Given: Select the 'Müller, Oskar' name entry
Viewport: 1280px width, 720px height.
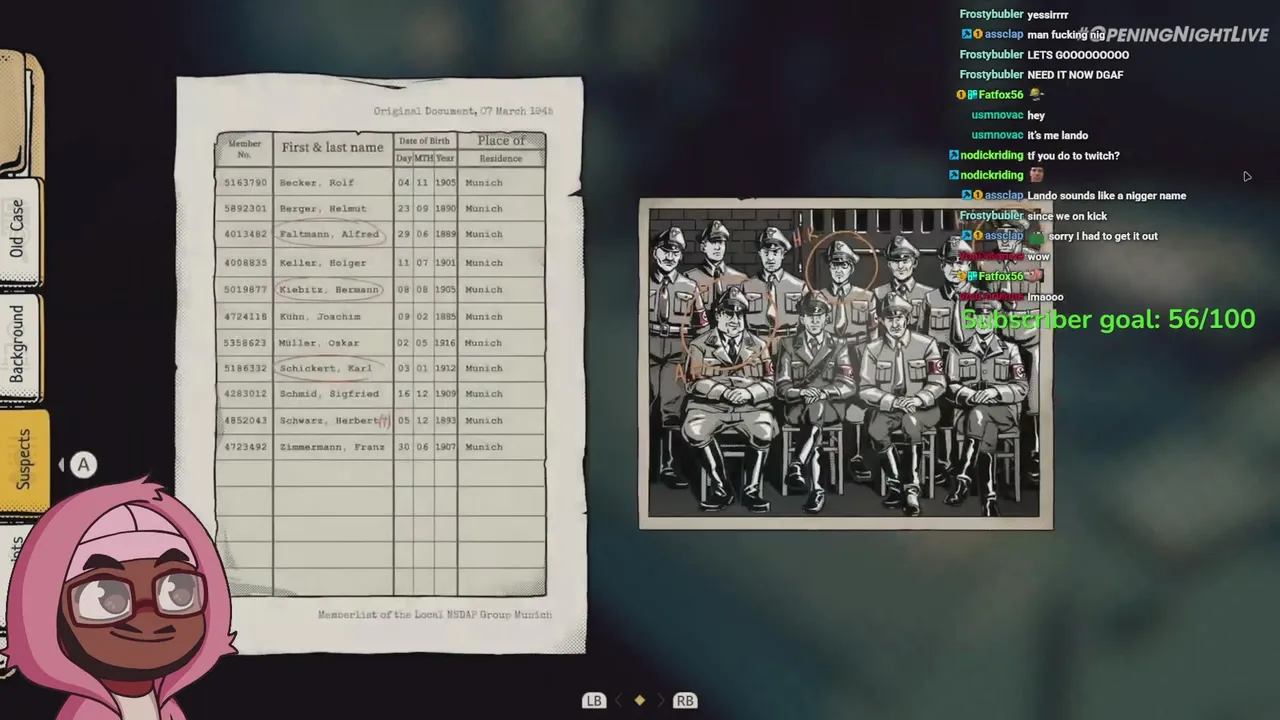Looking at the screenshot, I should click(x=319, y=343).
